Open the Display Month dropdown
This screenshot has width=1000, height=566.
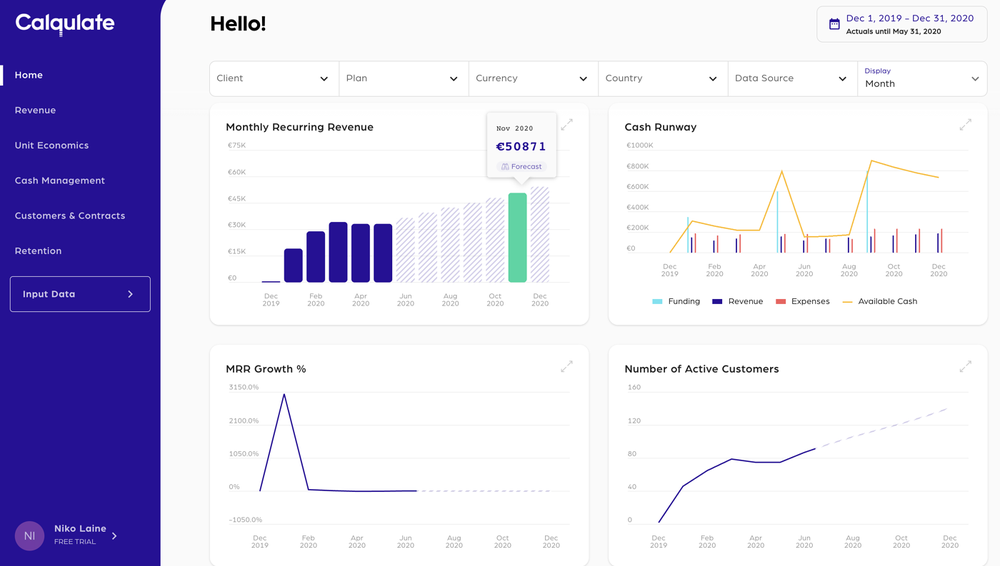[x=922, y=78]
